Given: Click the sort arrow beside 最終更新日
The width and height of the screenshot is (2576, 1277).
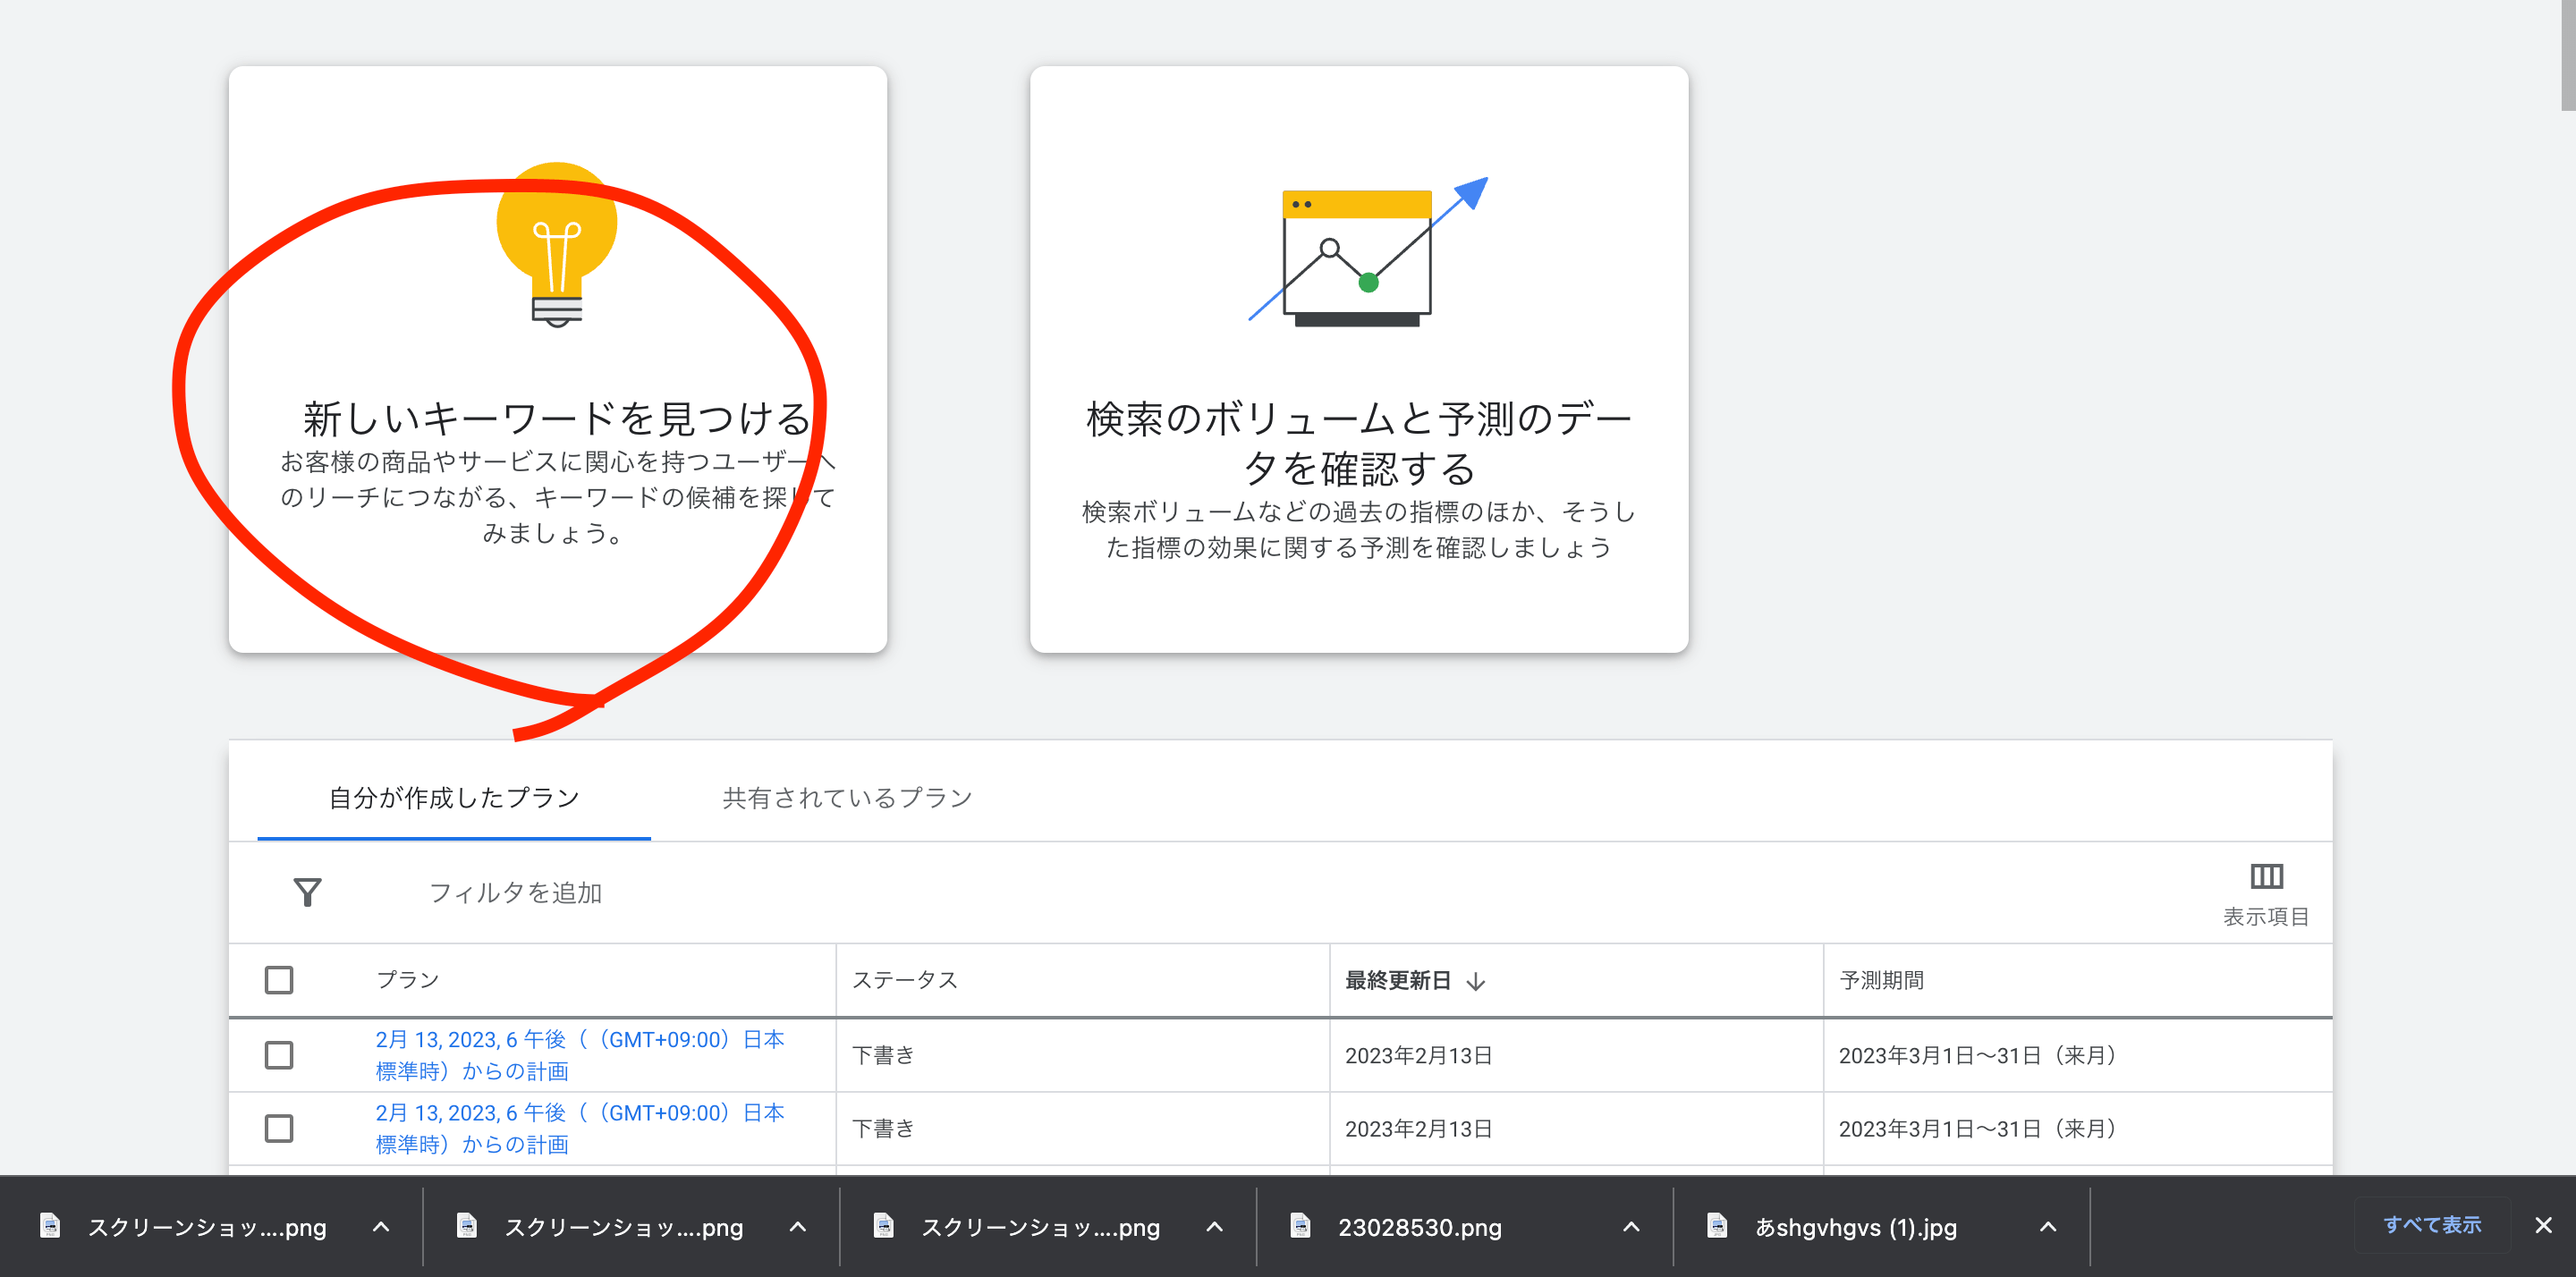Looking at the screenshot, I should pos(1475,981).
